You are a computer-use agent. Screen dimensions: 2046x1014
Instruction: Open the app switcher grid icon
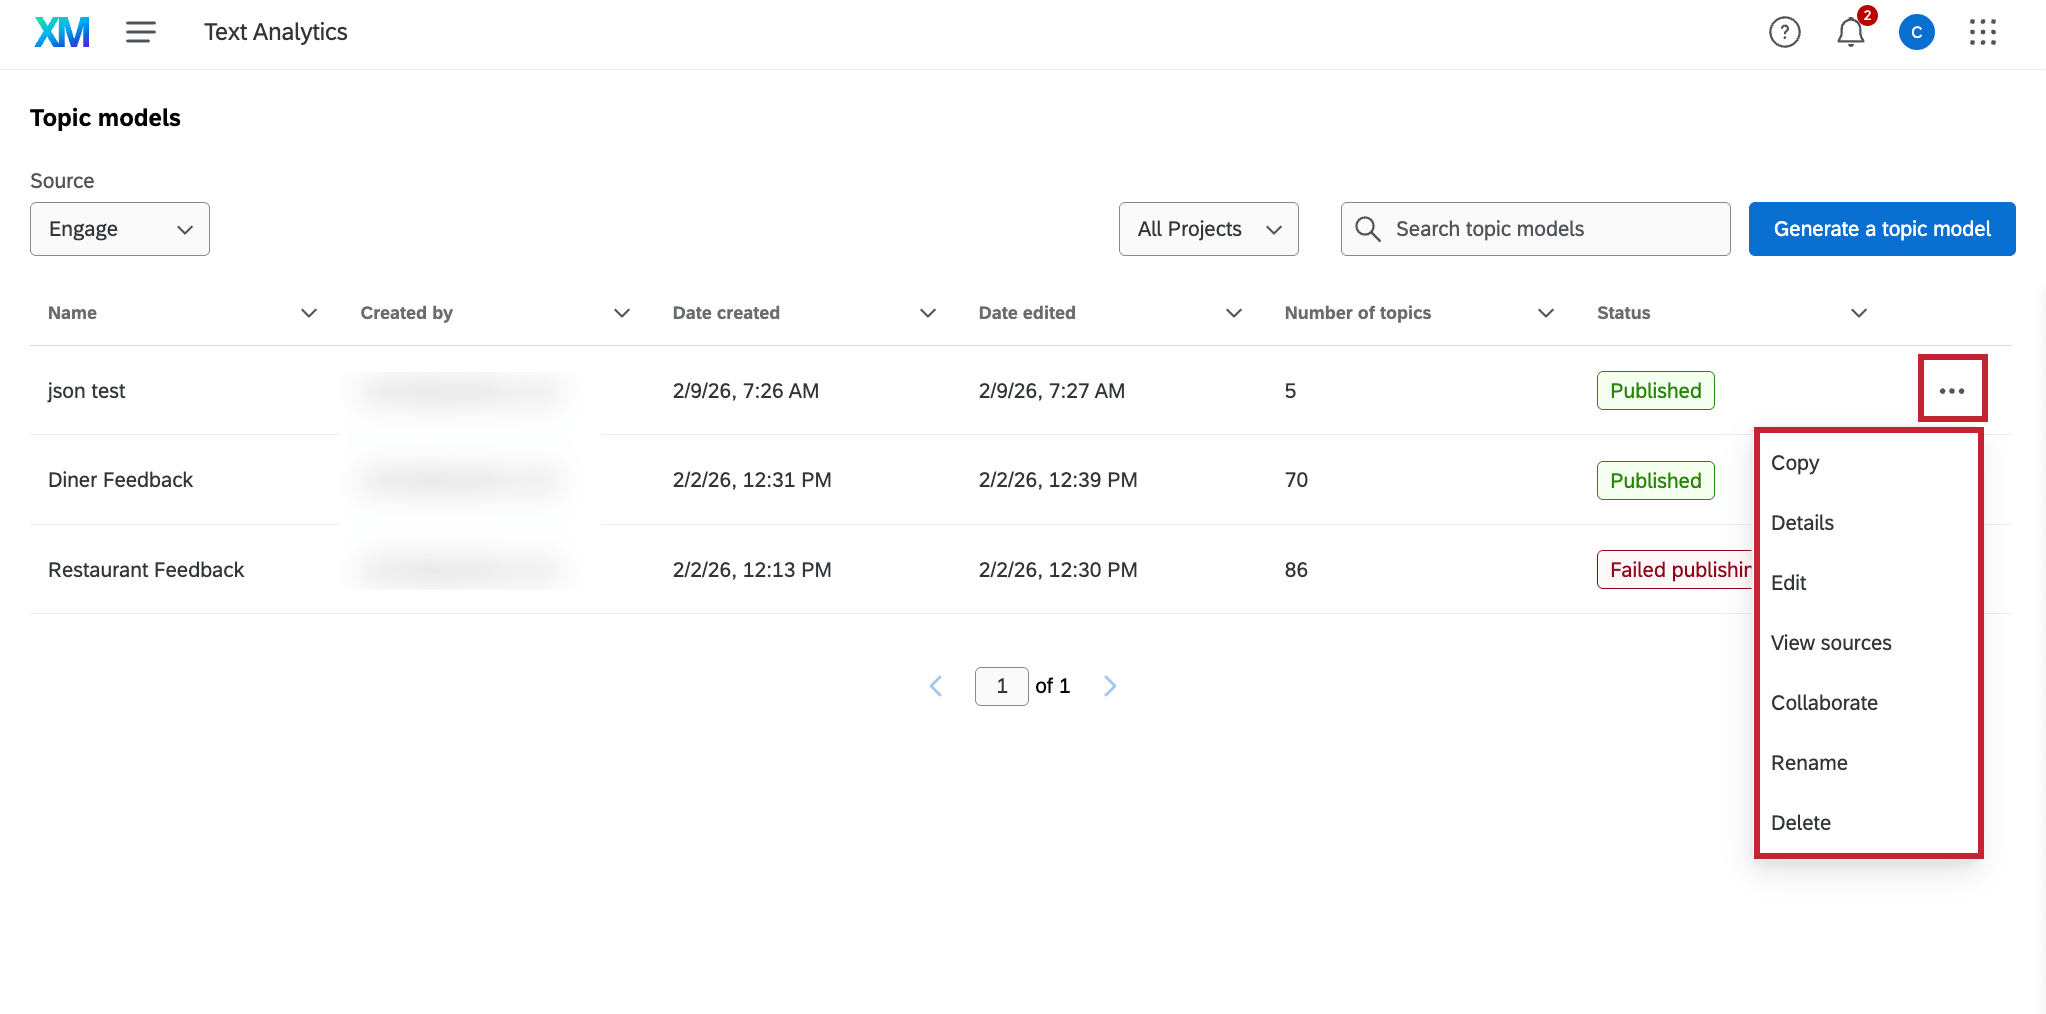pos(1982,32)
